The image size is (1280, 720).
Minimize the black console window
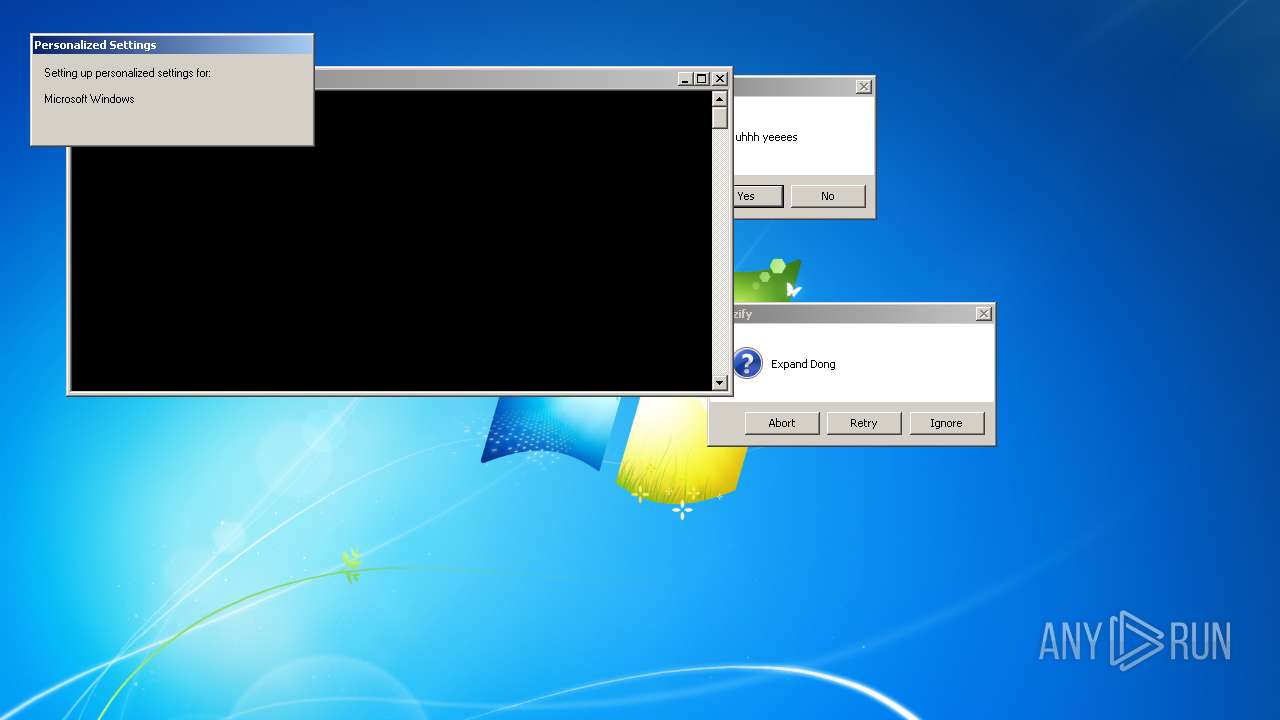(685, 79)
